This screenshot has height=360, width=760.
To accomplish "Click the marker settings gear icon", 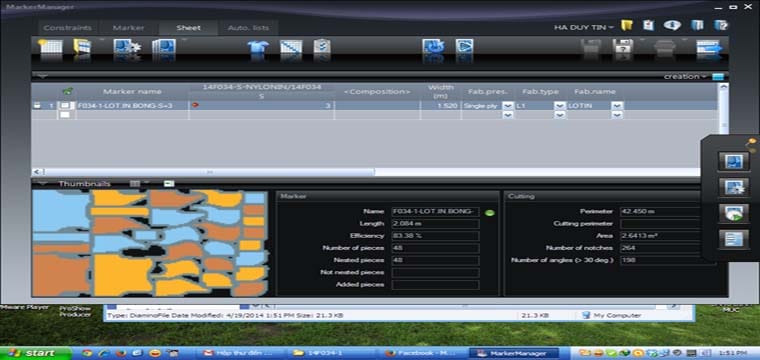I will click(x=127, y=47).
